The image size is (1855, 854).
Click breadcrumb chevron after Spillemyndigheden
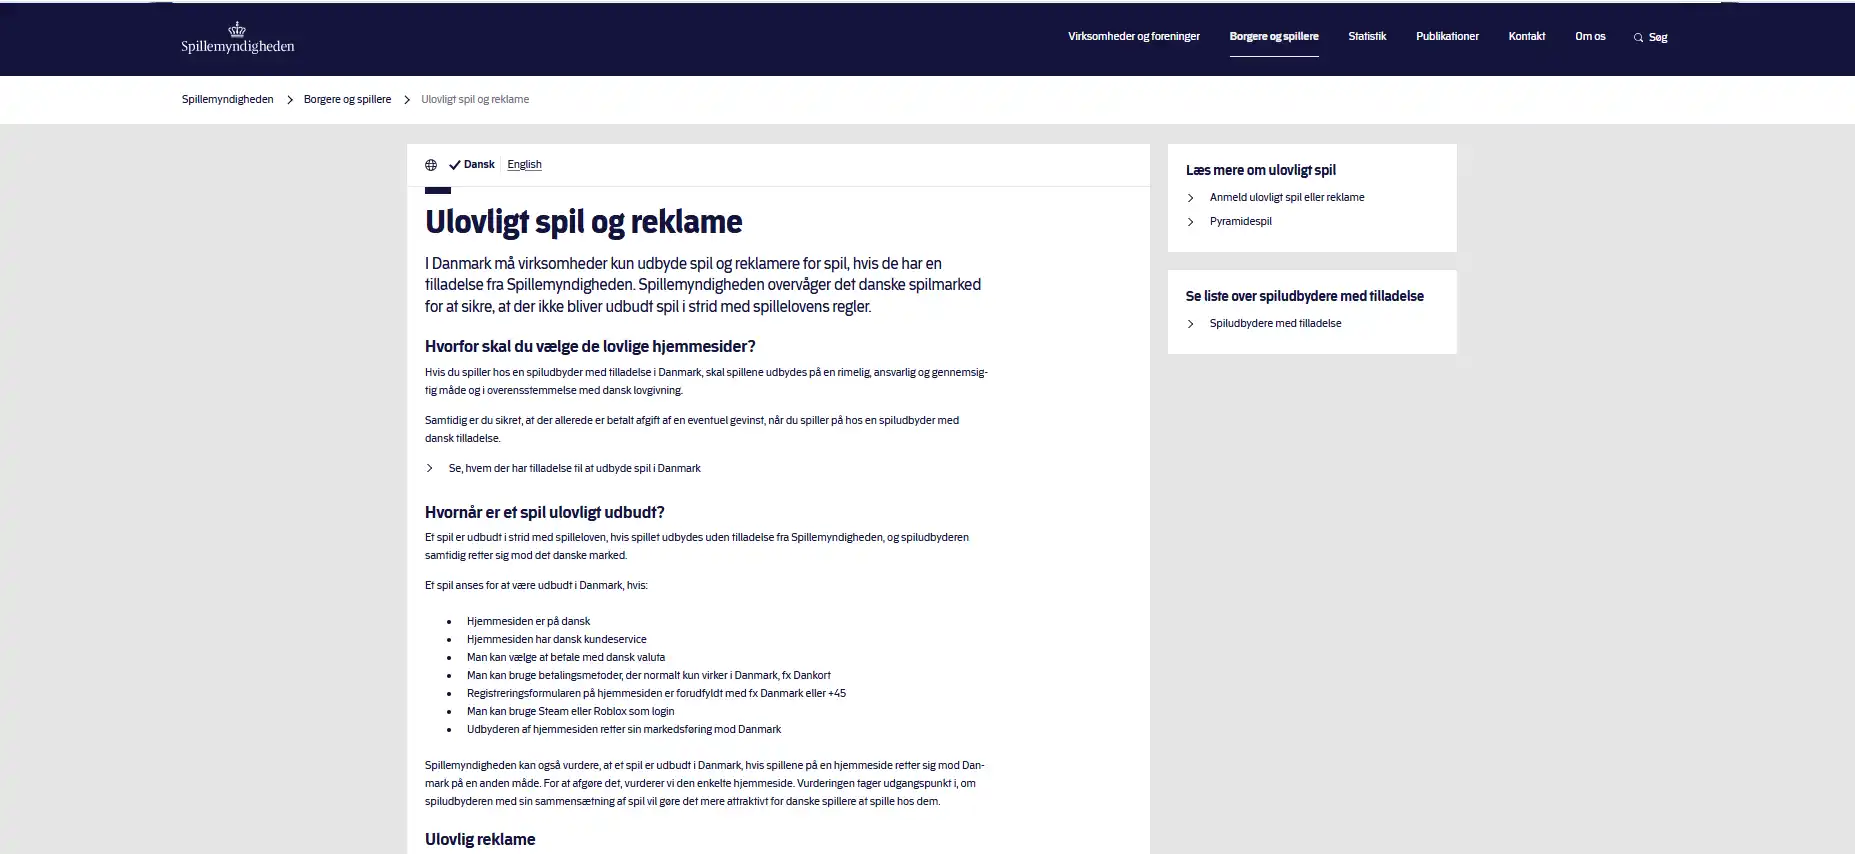click(x=290, y=100)
